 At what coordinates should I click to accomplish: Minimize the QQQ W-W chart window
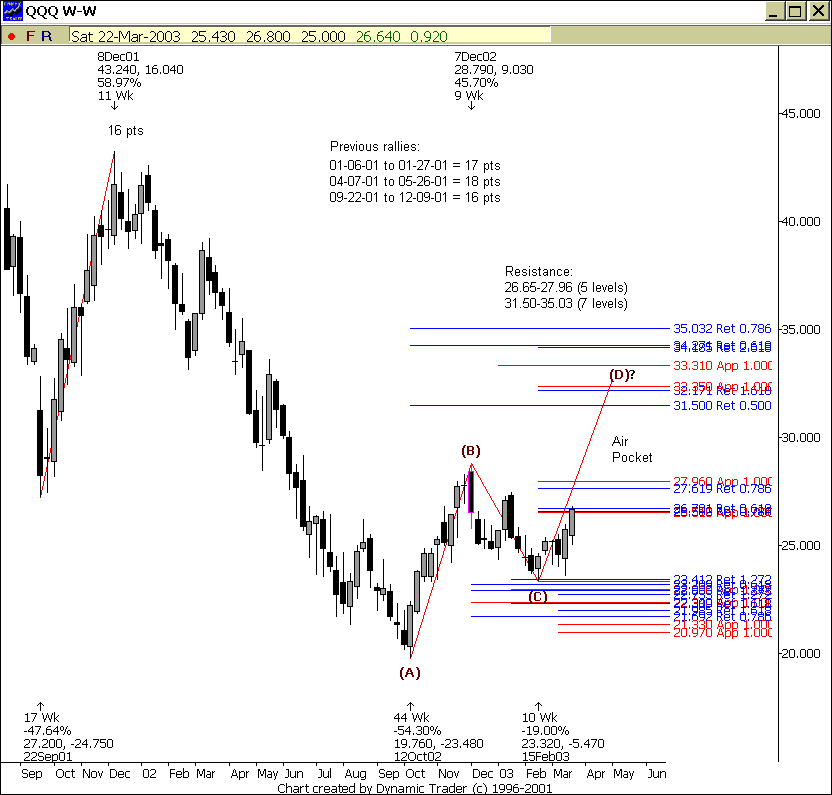coord(773,11)
